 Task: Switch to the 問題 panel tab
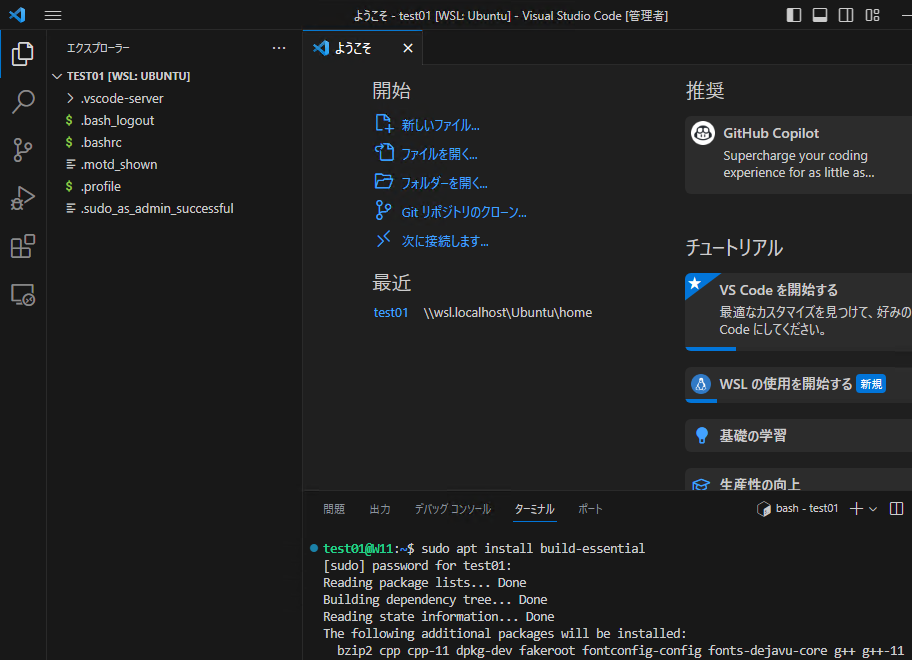point(334,509)
